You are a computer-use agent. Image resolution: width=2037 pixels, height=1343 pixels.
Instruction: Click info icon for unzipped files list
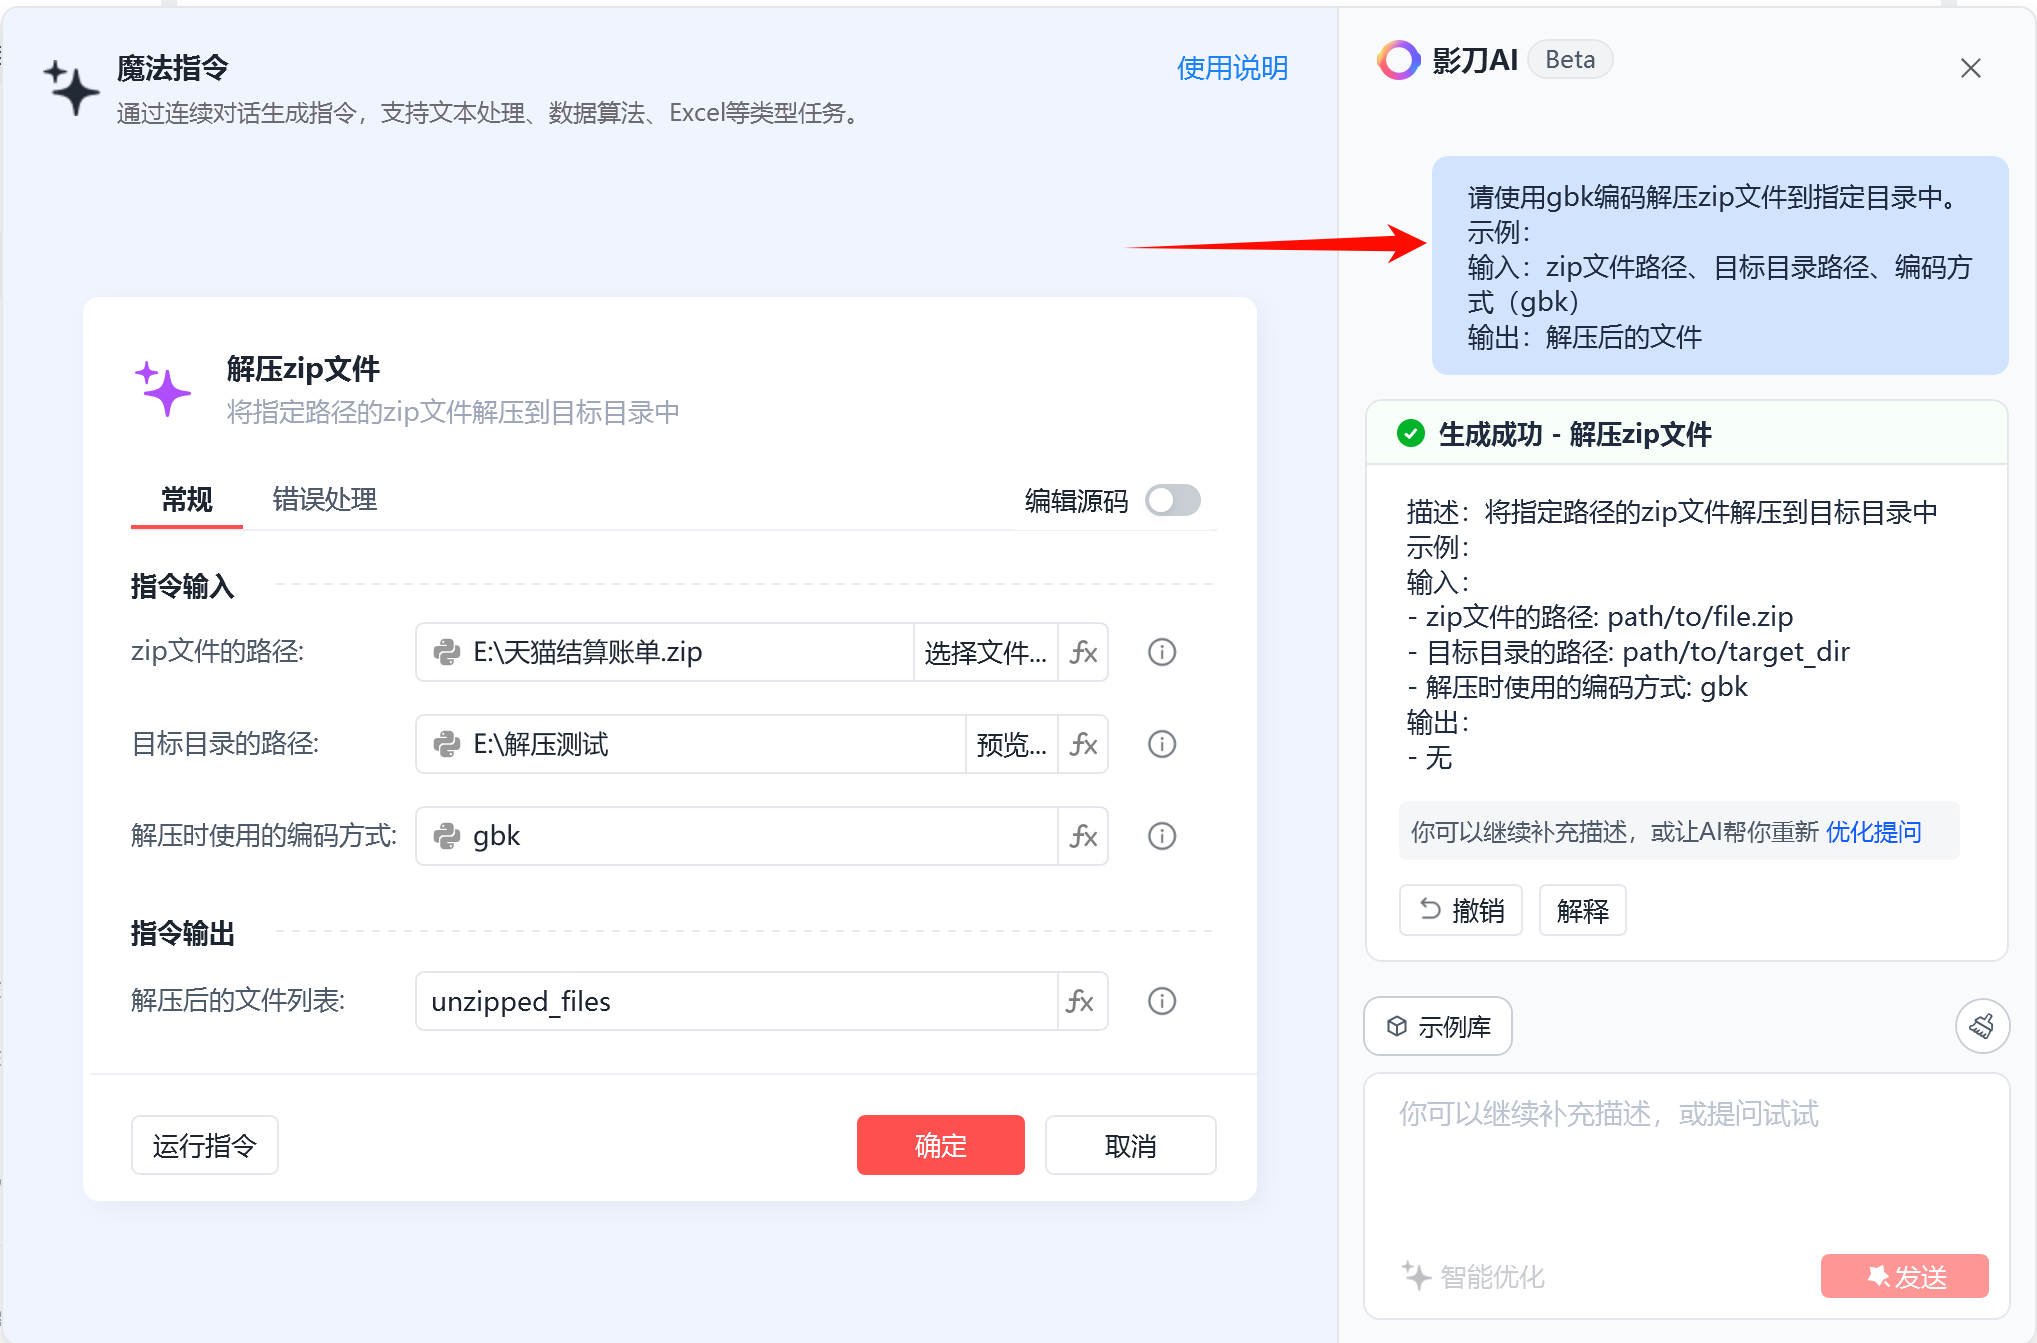[1161, 1002]
